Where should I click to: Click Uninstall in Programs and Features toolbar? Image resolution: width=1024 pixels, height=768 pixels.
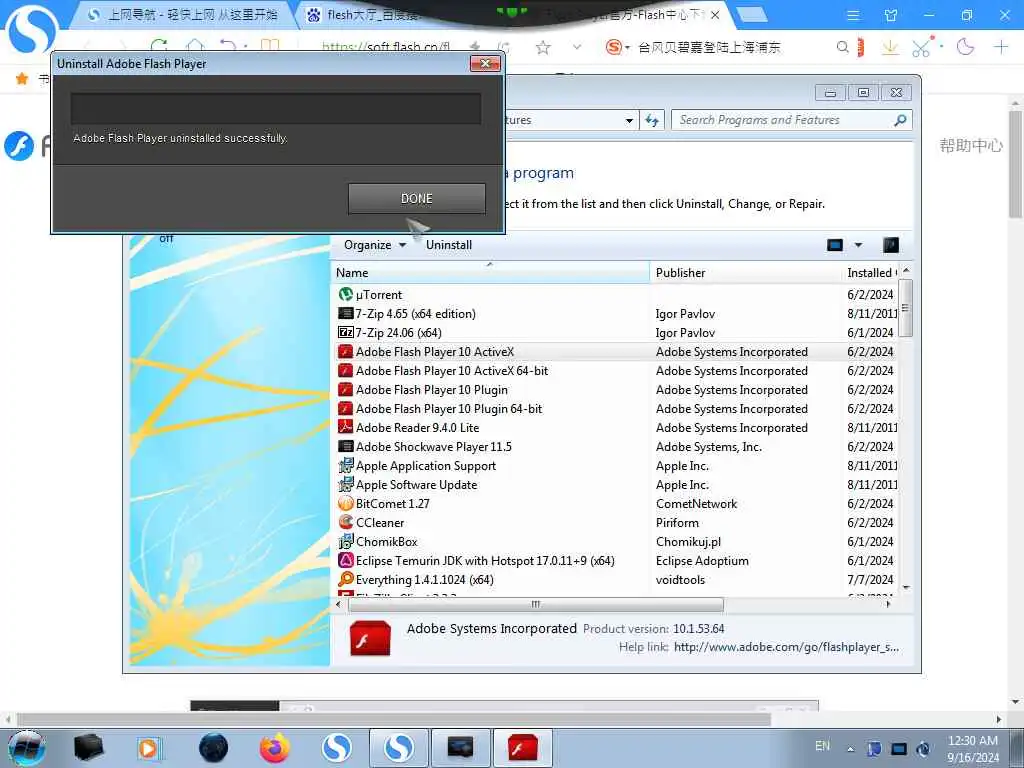click(449, 245)
